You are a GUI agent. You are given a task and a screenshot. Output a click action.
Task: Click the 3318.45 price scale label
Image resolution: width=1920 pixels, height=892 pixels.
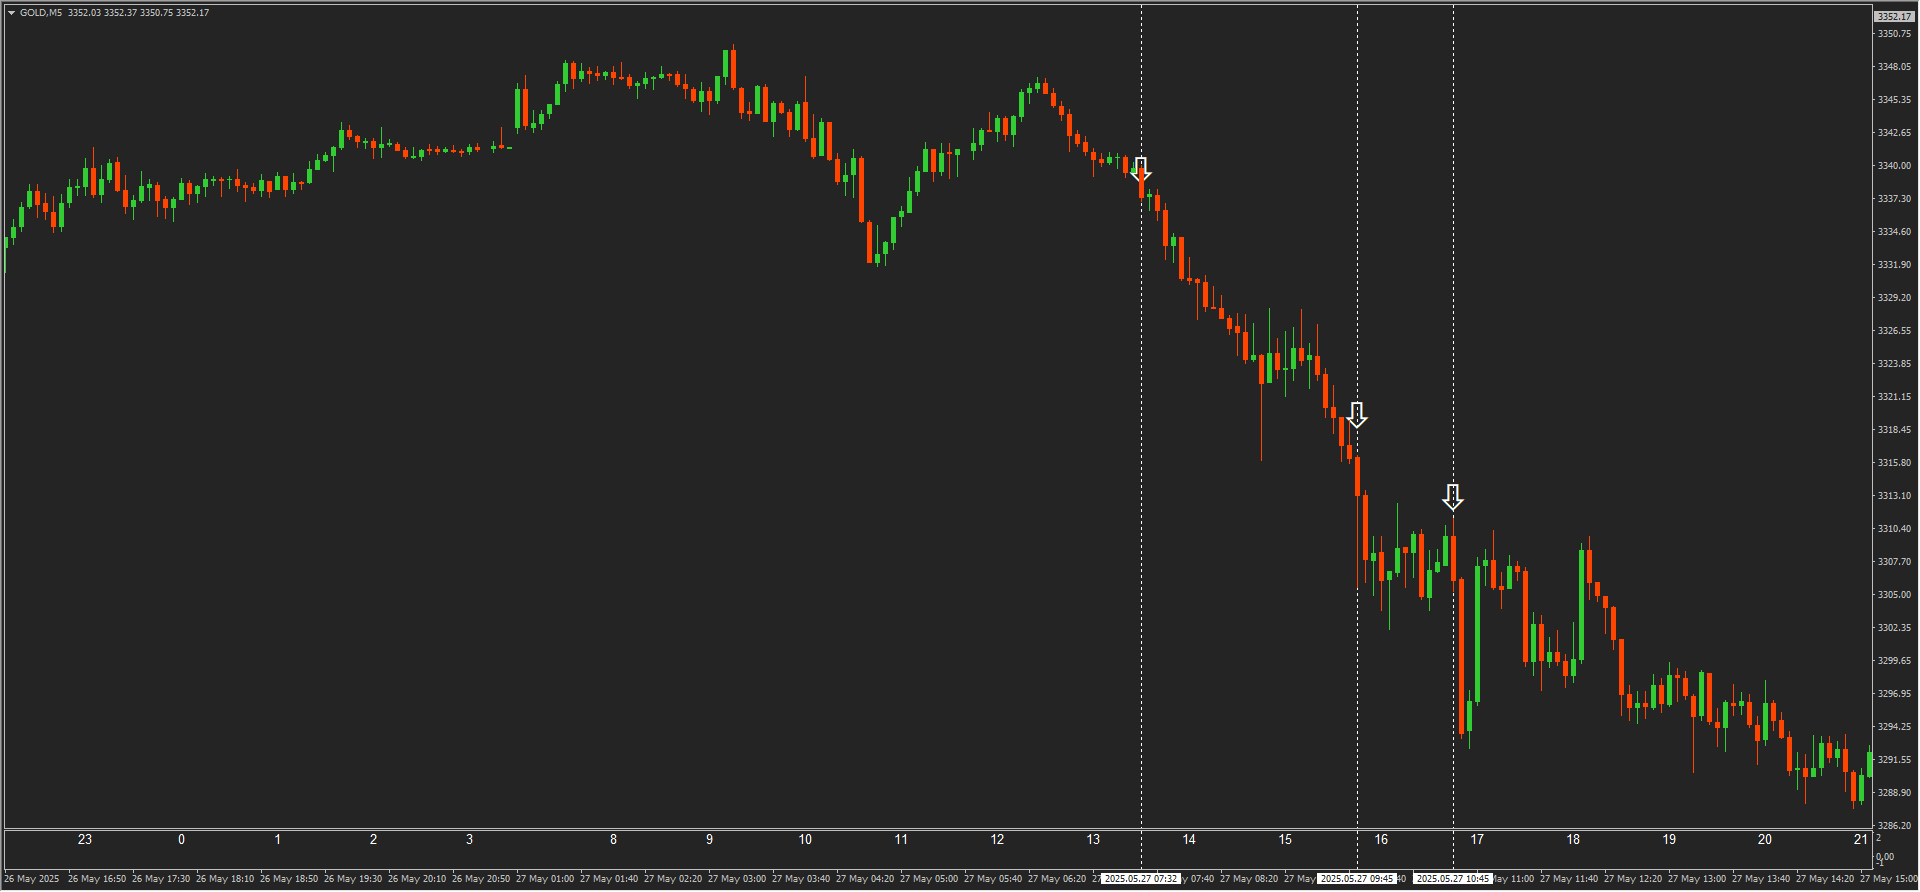(1894, 430)
